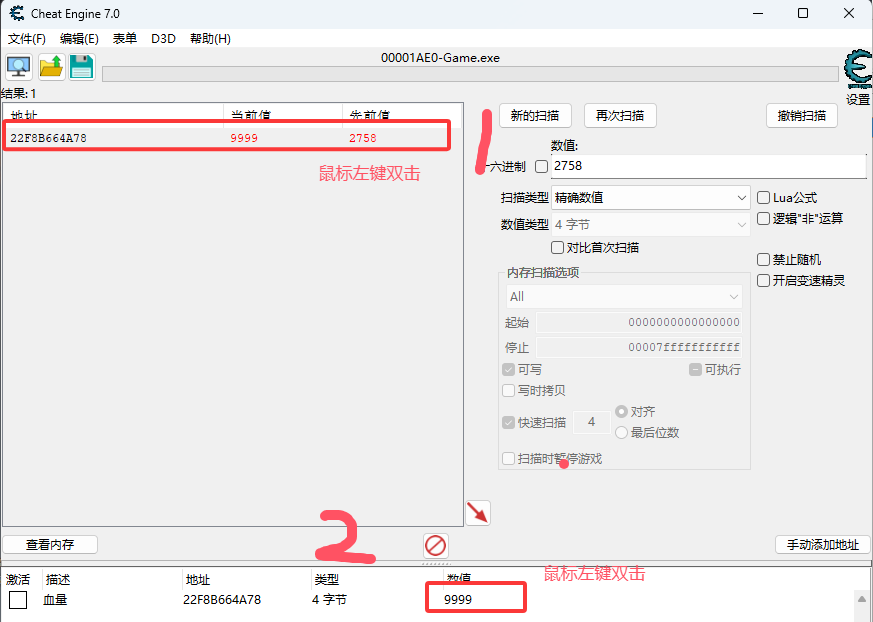873x622 pixels.
Task: Open the memory region All dropdown
Action: [x=624, y=297]
